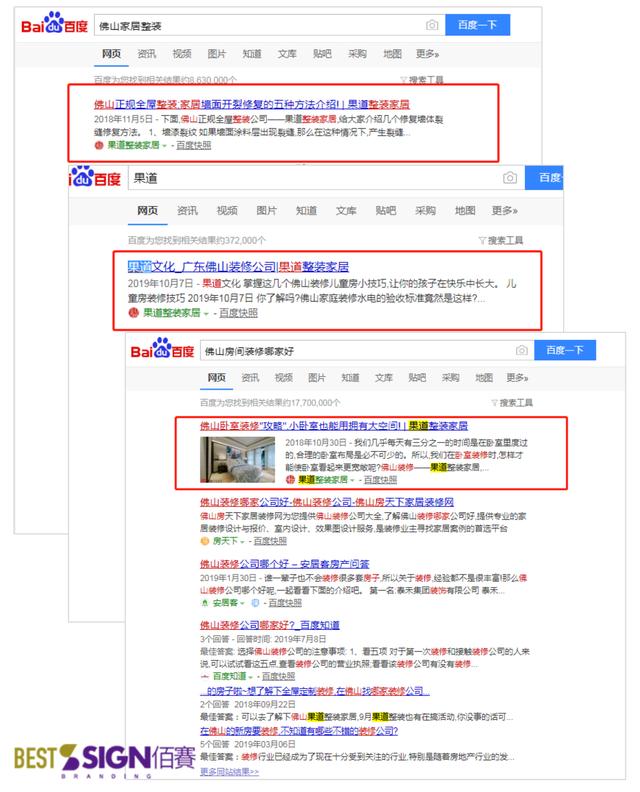Click camera icon in 果道 search window

click(x=510, y=178)
